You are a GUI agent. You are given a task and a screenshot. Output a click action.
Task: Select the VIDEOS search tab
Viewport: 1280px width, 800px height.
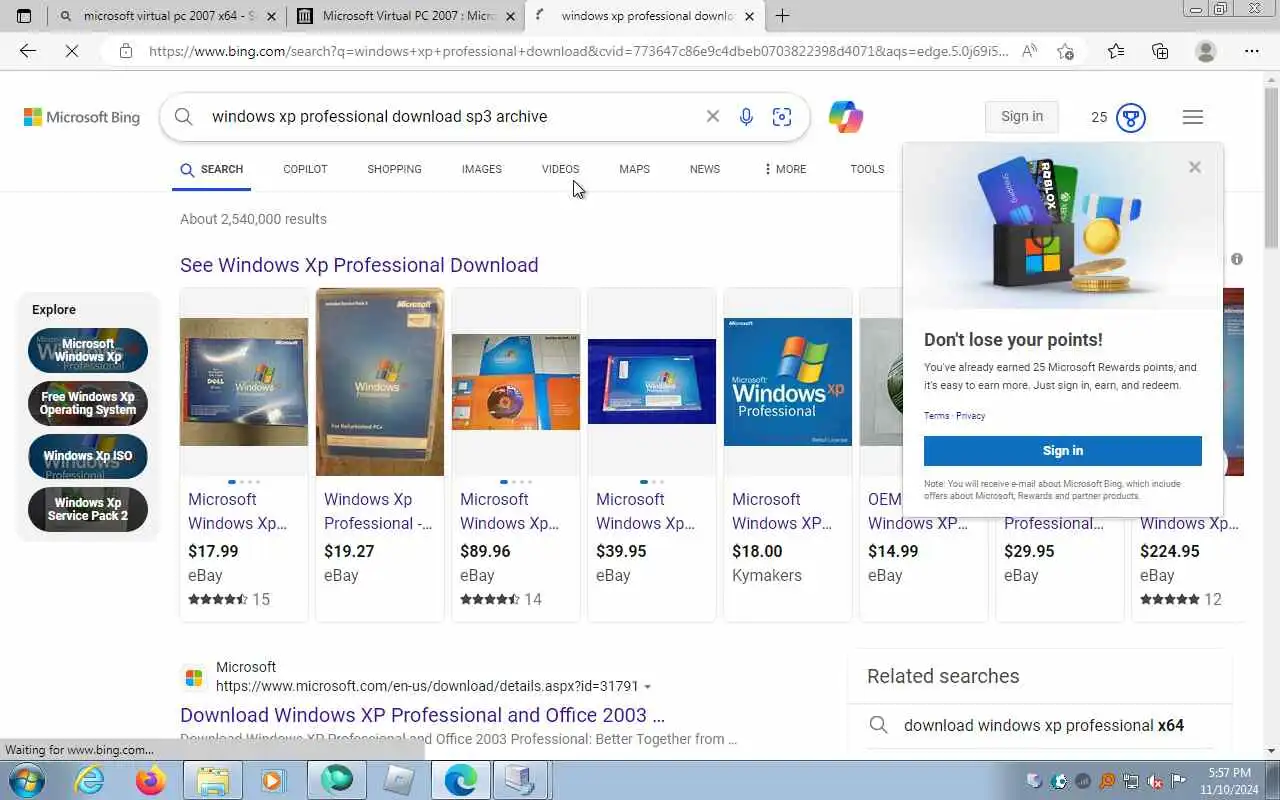pyautogui.click(x=560, y=169)
